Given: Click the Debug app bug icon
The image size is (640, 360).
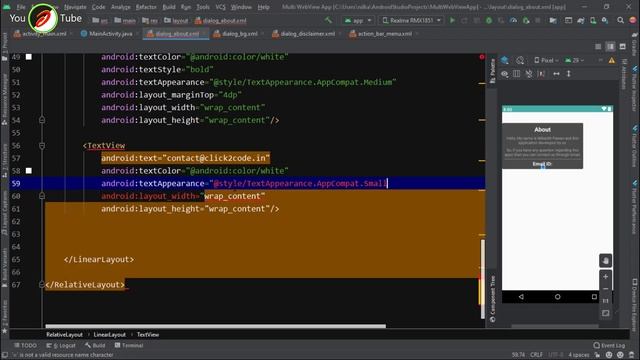Looking at the screenshot, I should click(489, 20).
